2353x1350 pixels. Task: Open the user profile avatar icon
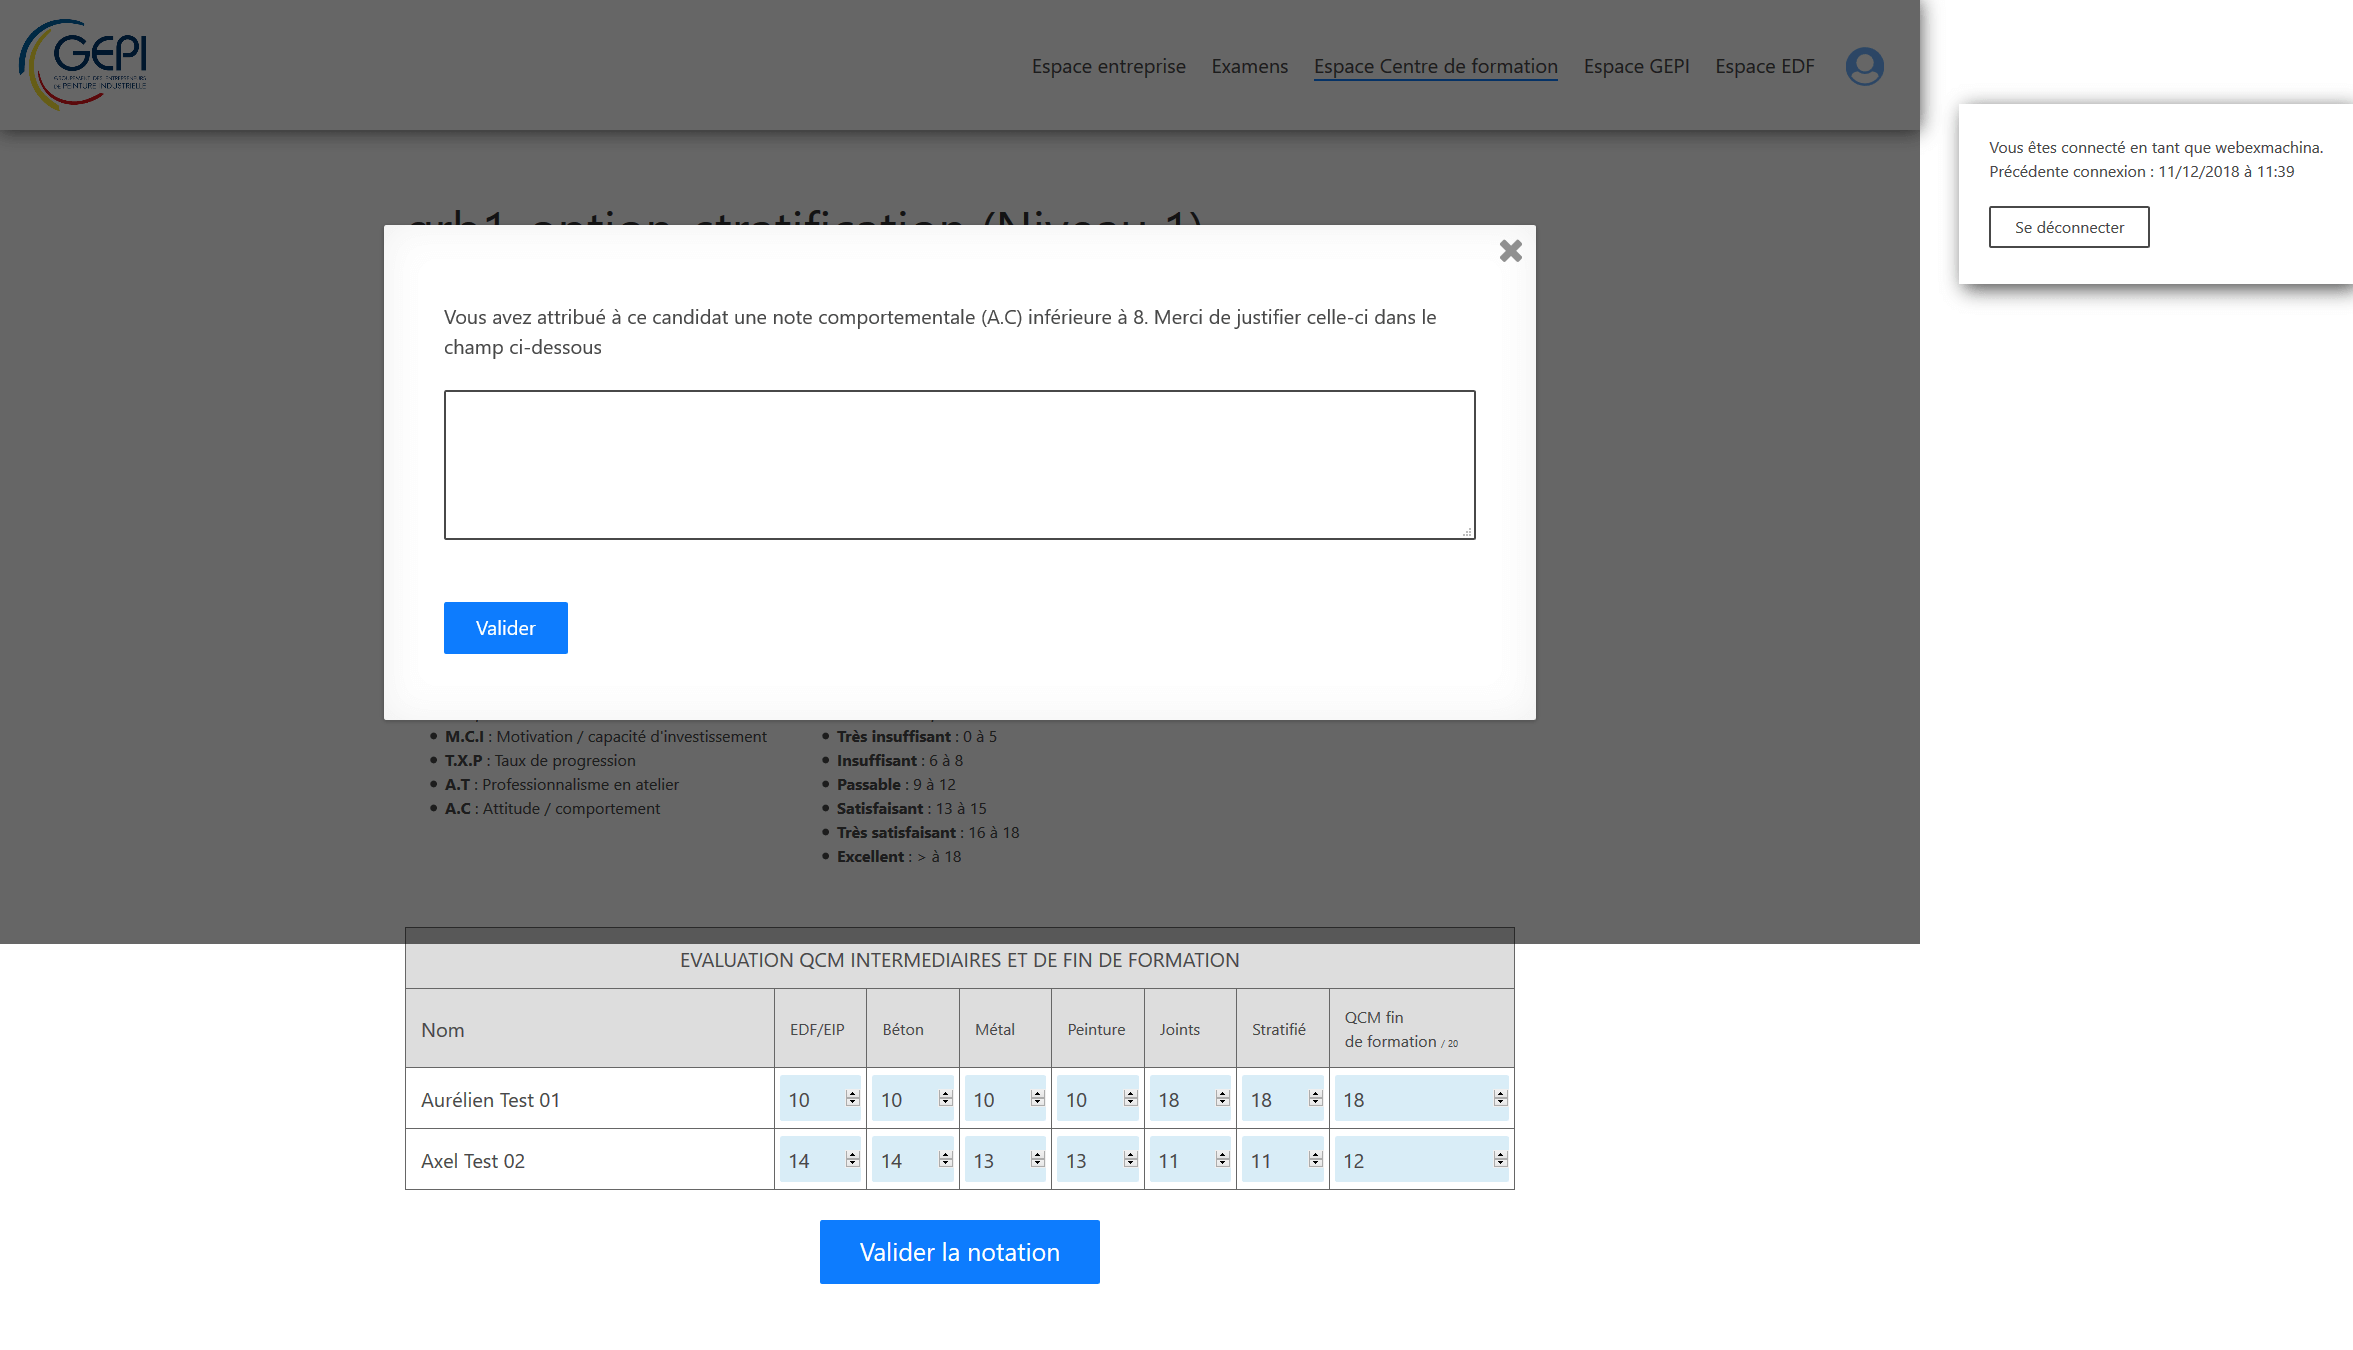1864,66
